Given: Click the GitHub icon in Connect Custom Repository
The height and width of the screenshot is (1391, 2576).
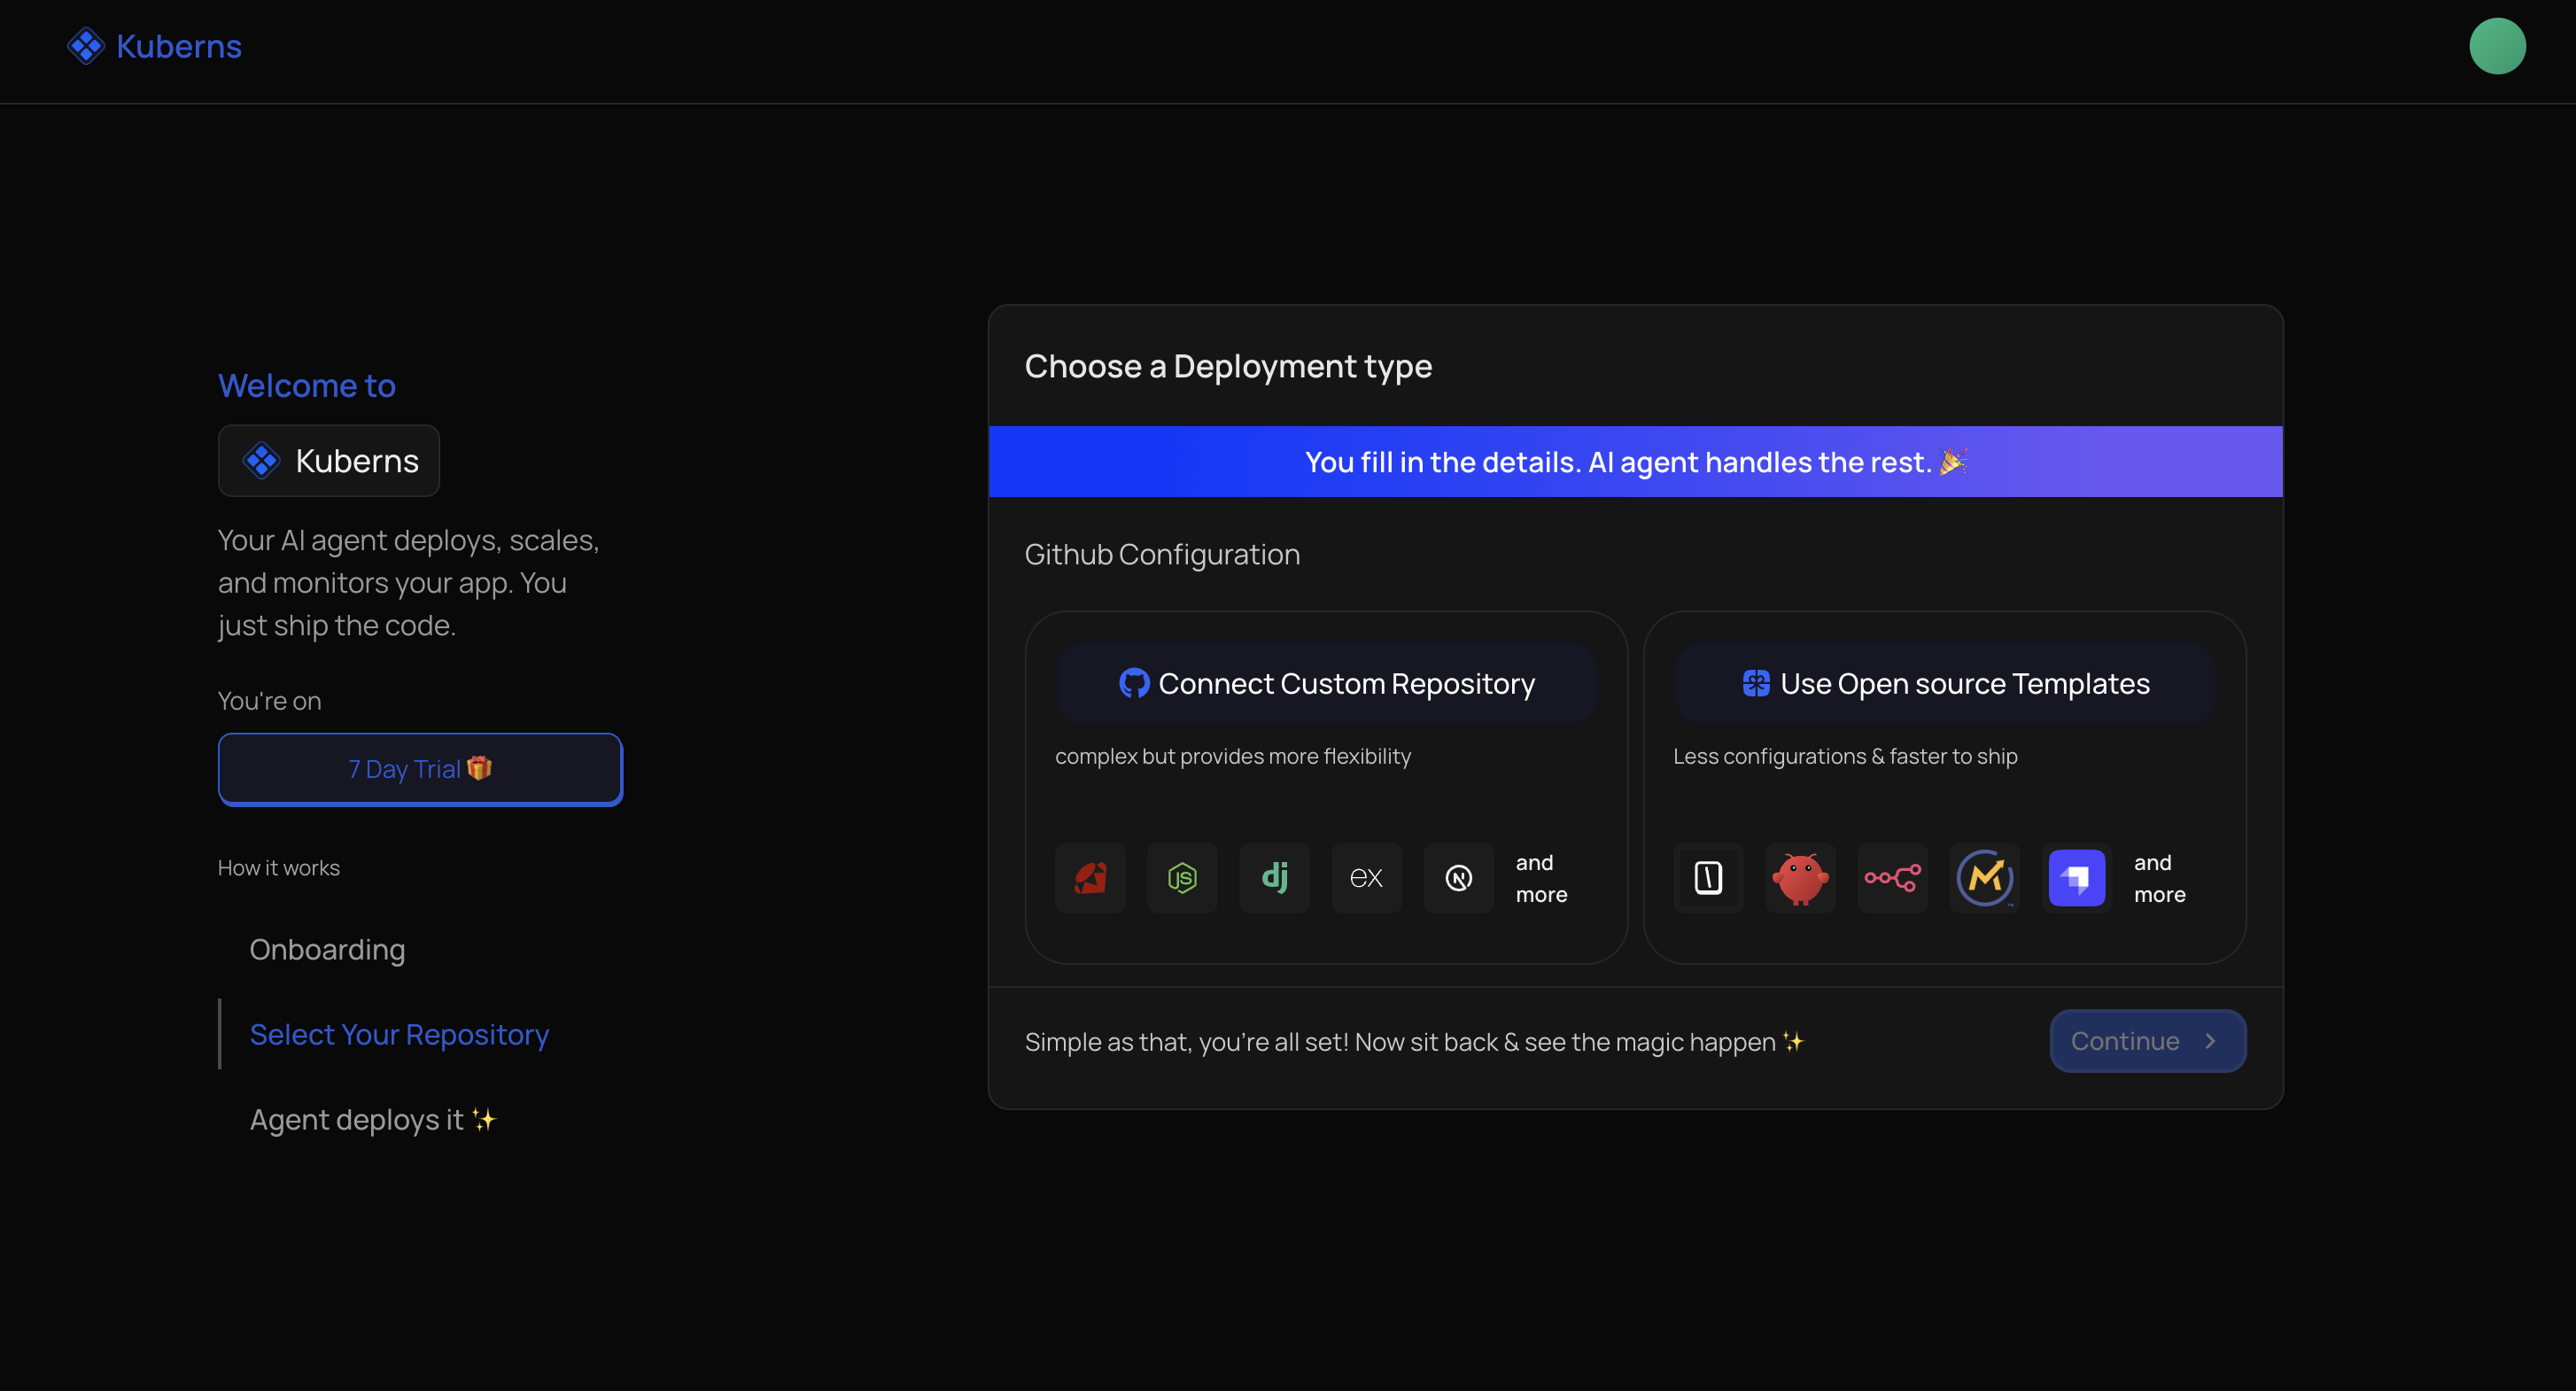Looking at the screenshot, I should 1134,684.
